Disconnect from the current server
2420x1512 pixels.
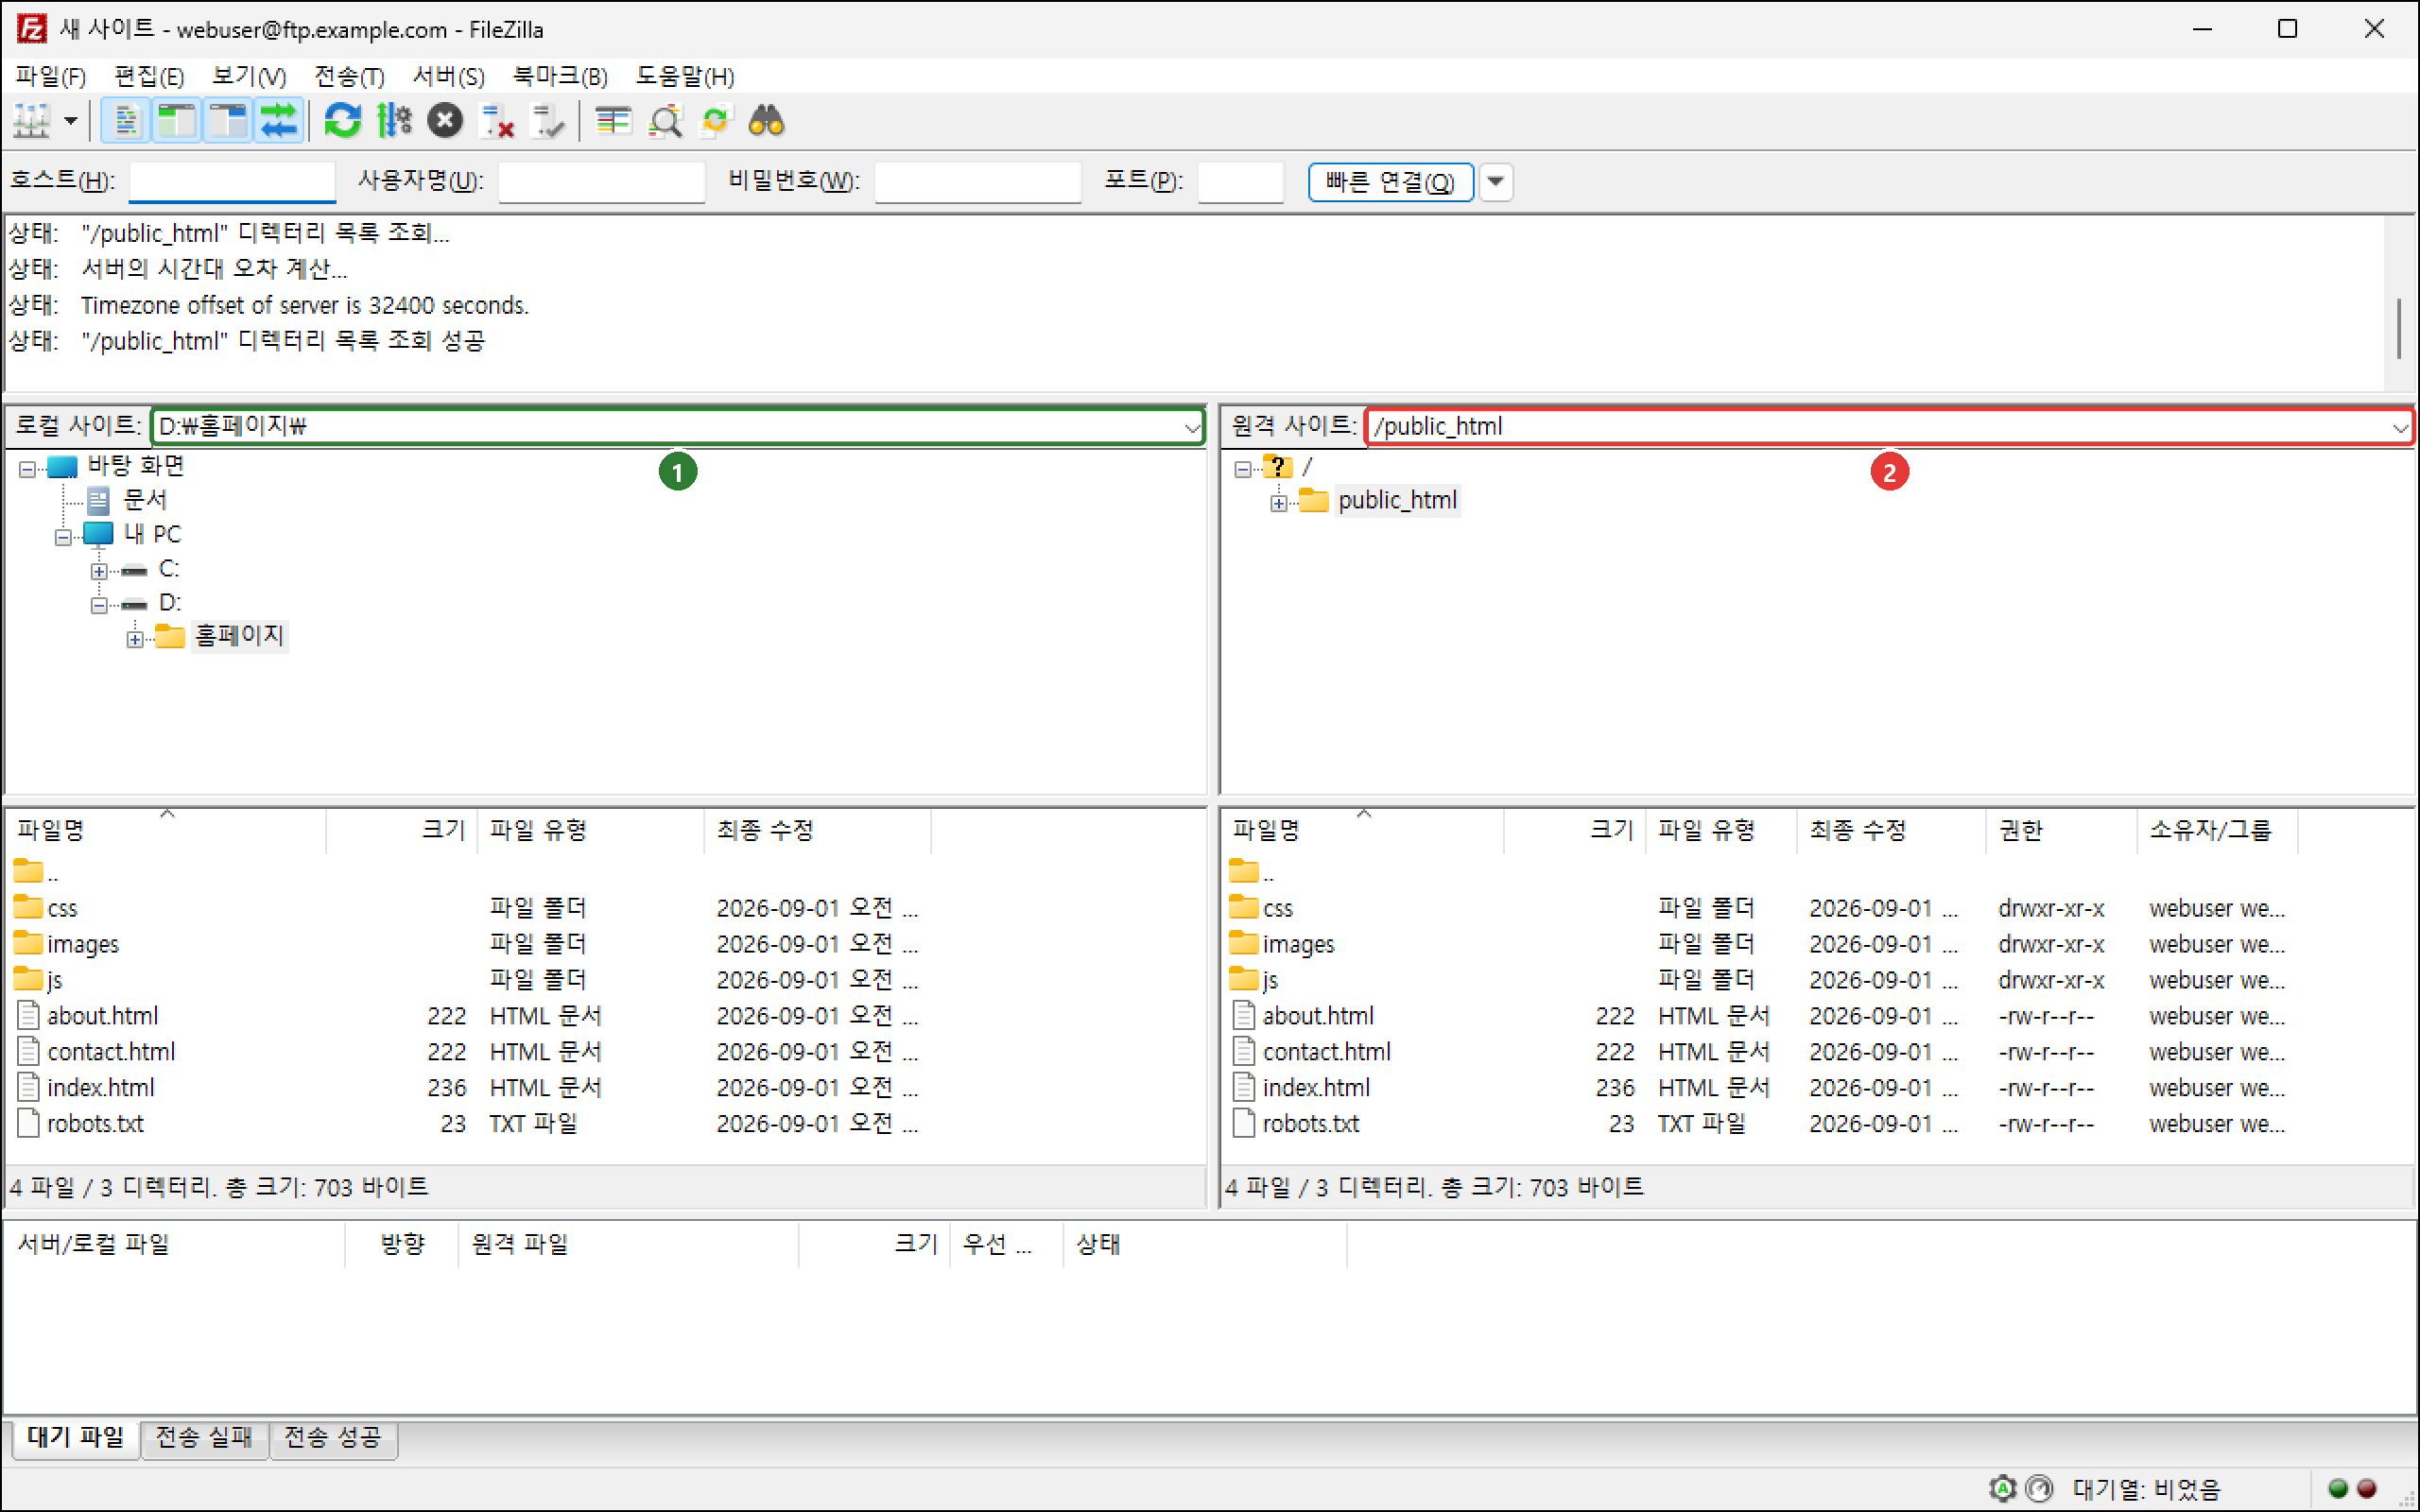[x=497, y=122]
